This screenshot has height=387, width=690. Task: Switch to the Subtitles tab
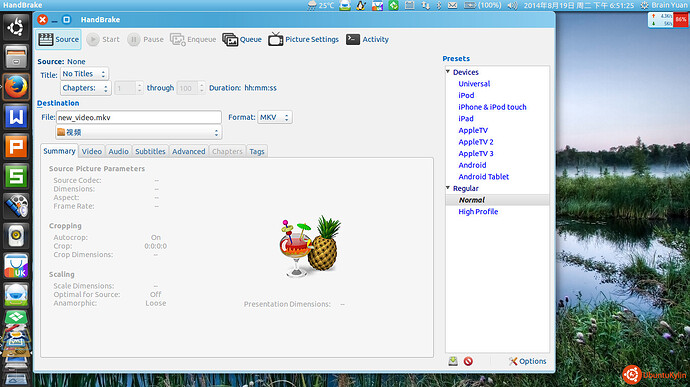pyautogui.click(x=150, y=151)
